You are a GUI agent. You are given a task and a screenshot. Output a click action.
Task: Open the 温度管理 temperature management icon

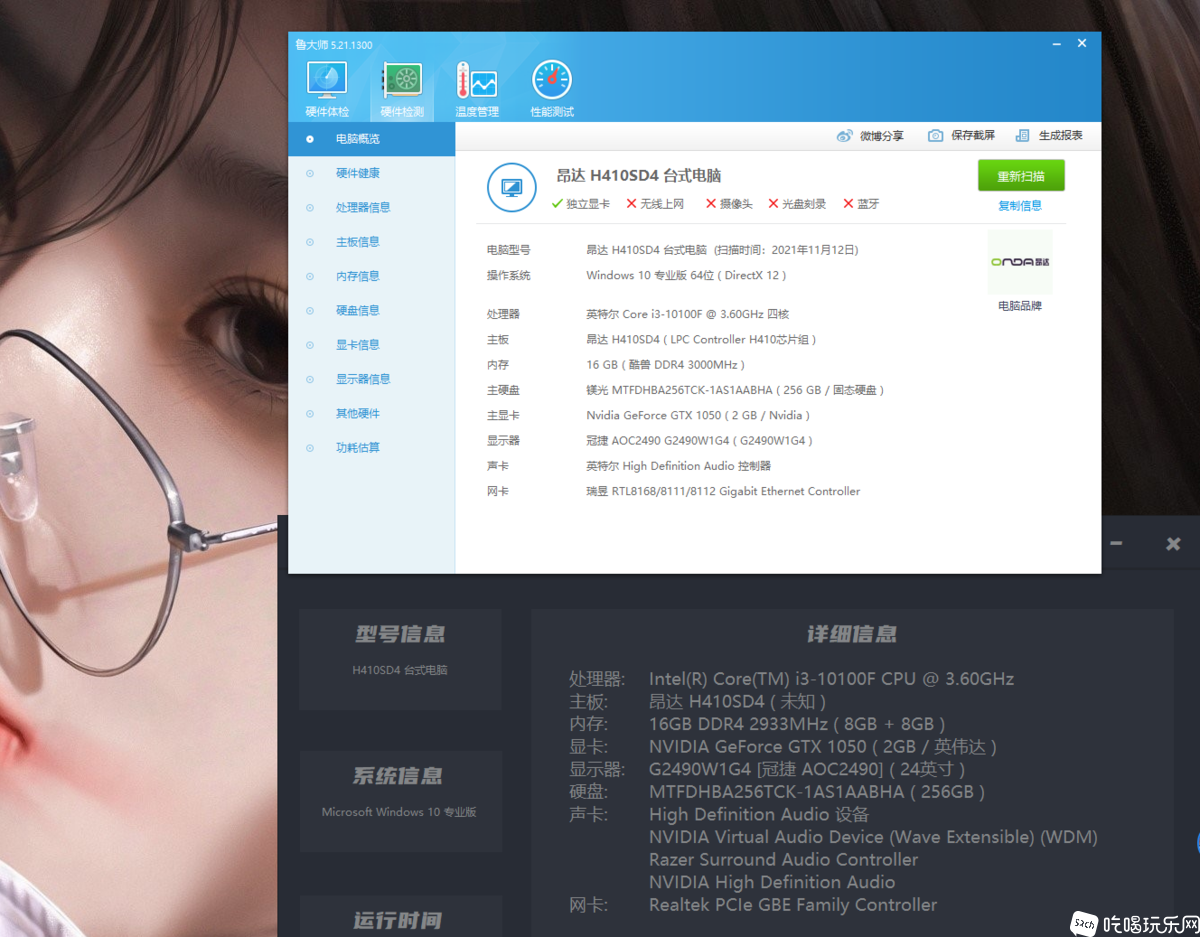pyautogui.click(x=477, y=80)
